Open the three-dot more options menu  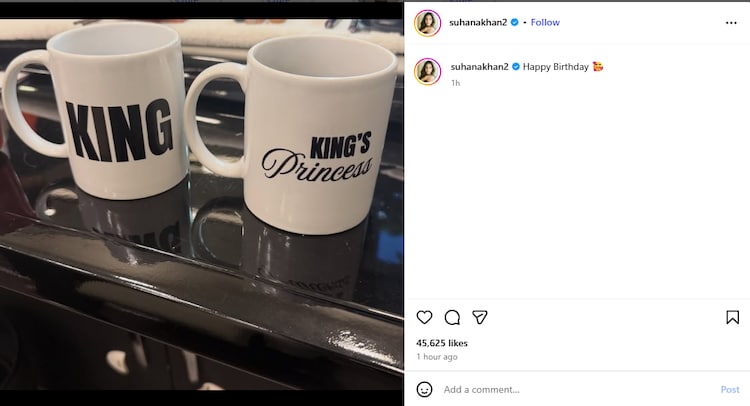731,22
